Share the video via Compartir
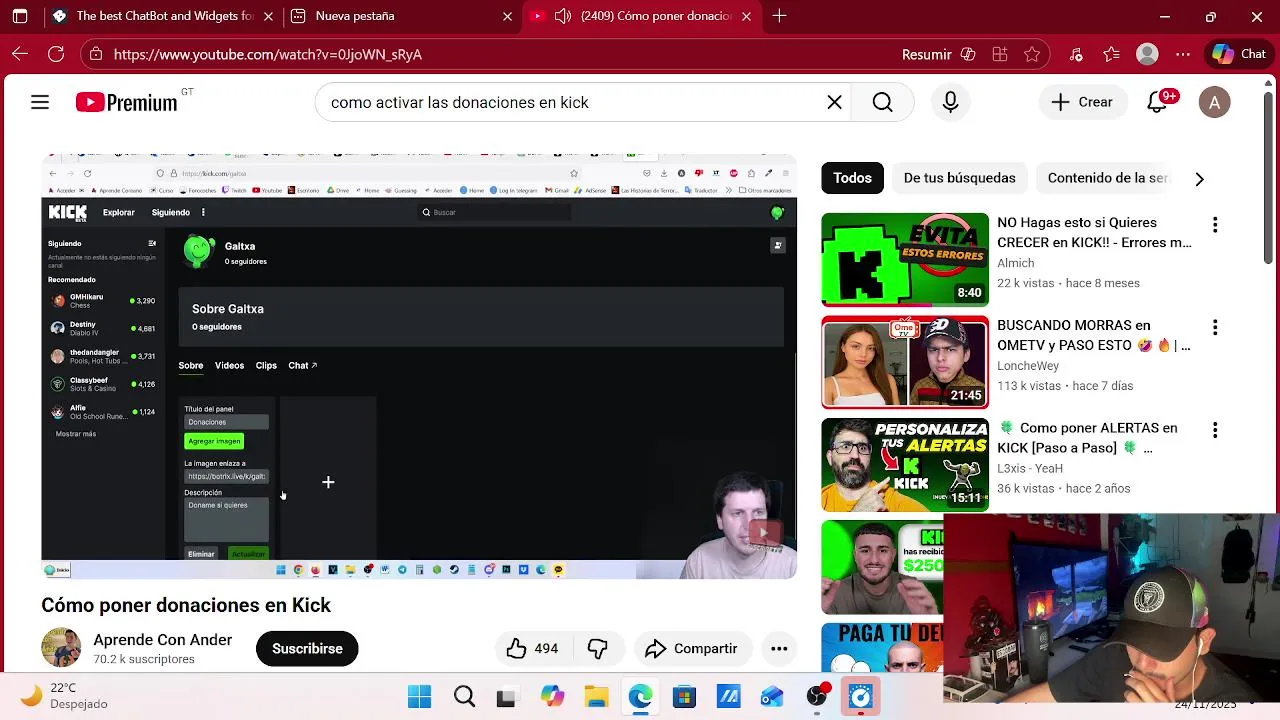The image size is (1280, 720). click(x=691, y=649)
